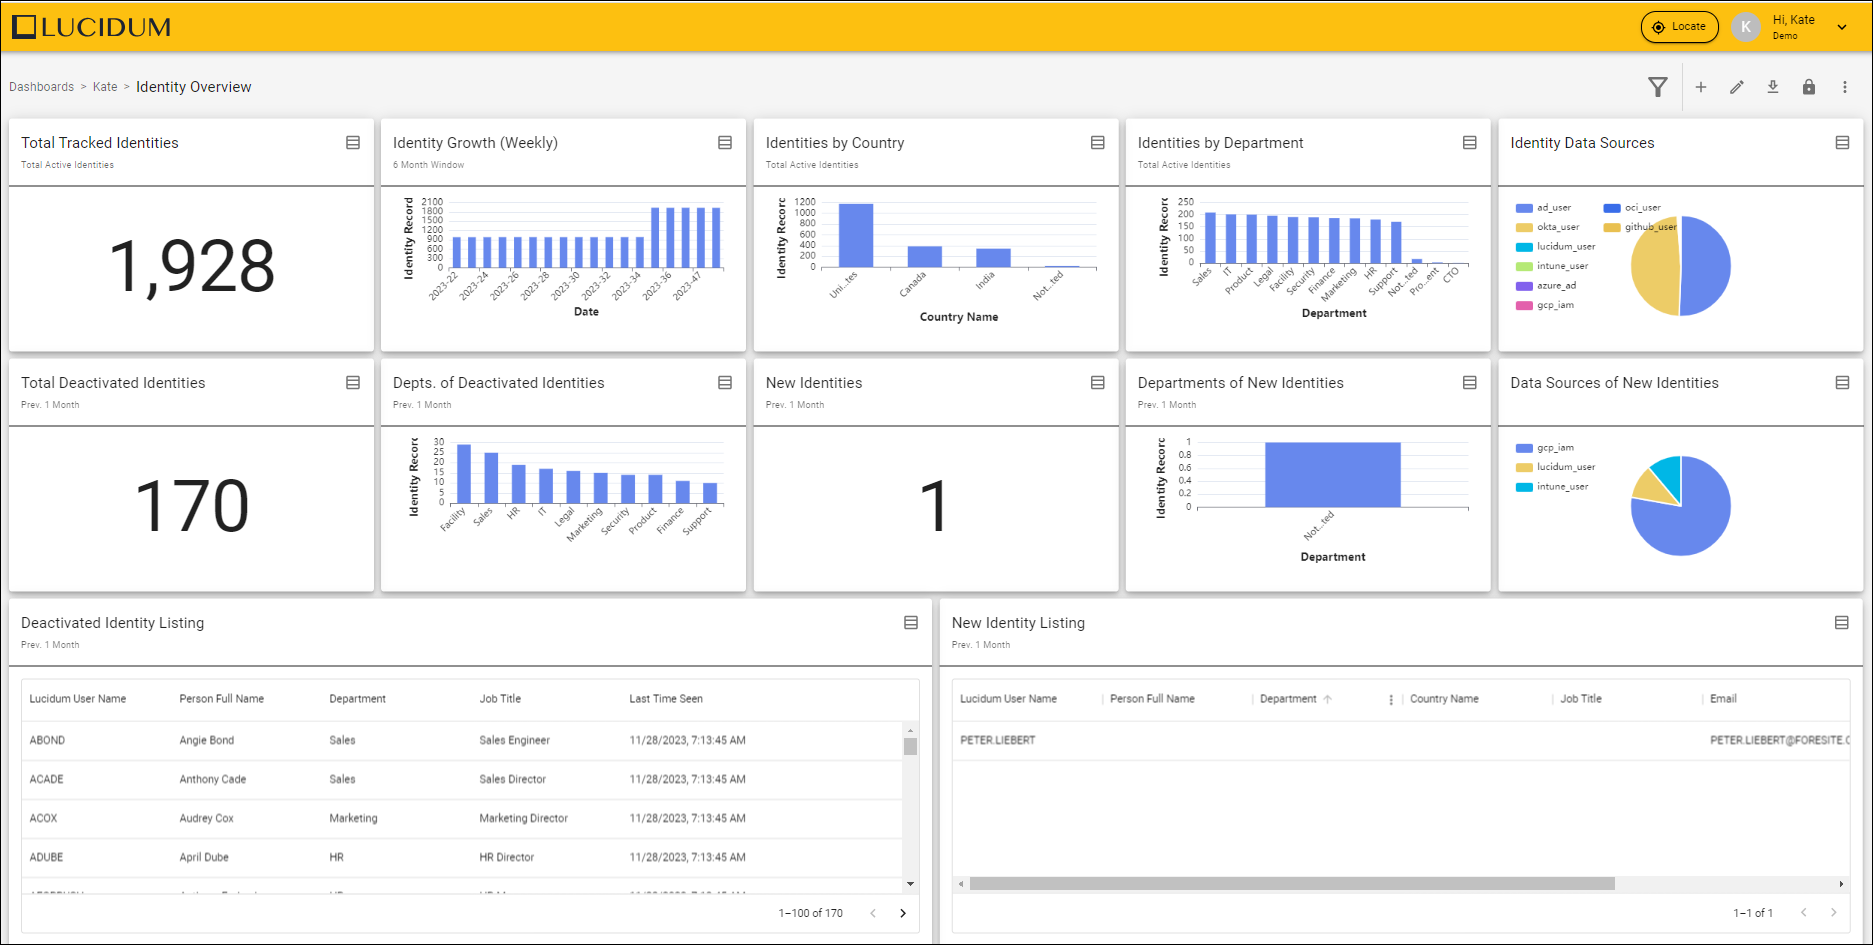Click the Marketing Director job title cell
Screen dimensions: 1873x945
[x=523, y=819]
